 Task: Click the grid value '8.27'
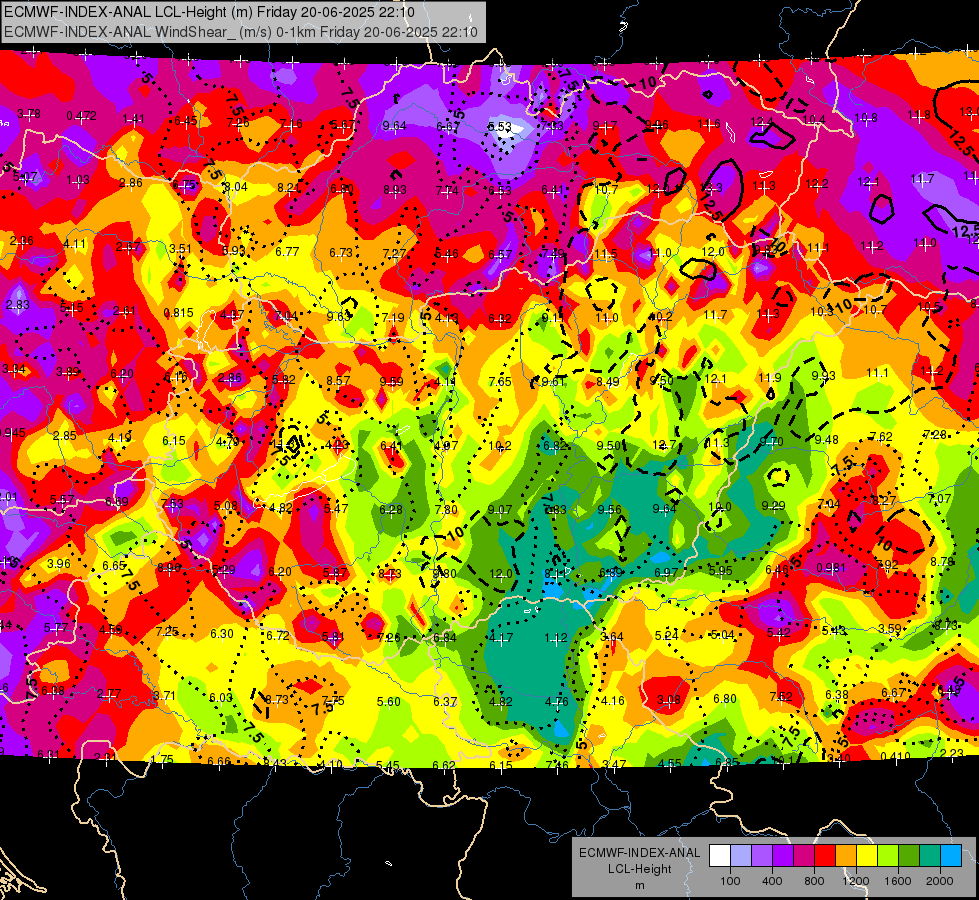[884, 500]
